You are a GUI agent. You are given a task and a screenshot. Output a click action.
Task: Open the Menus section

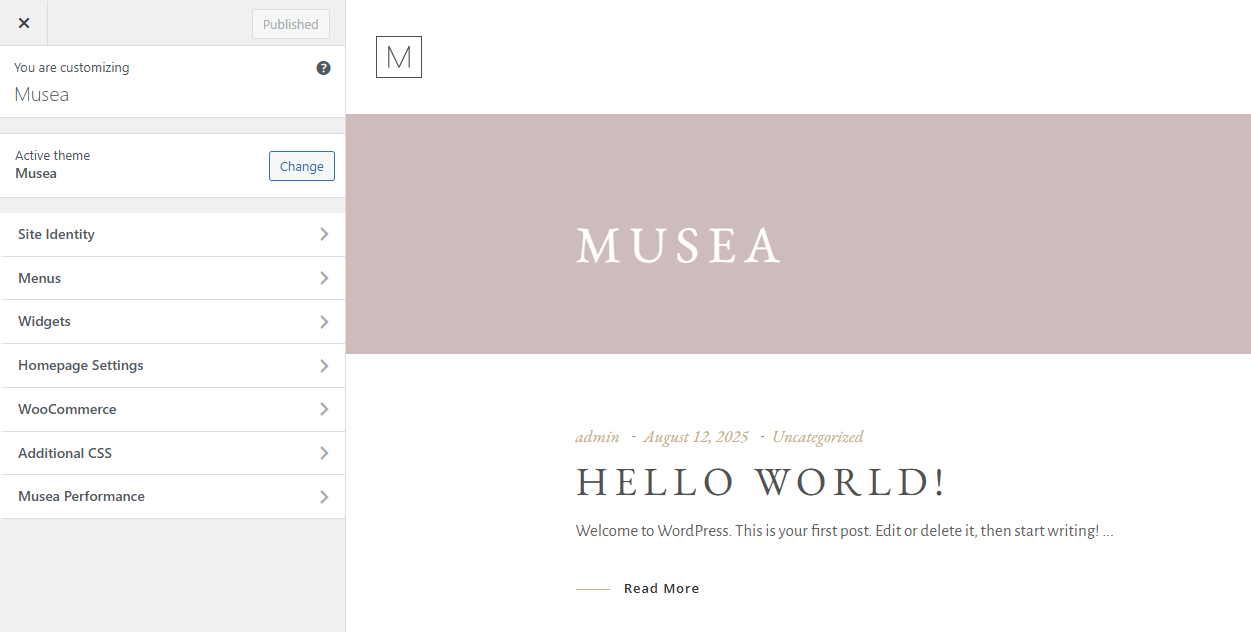click(172, 278)
